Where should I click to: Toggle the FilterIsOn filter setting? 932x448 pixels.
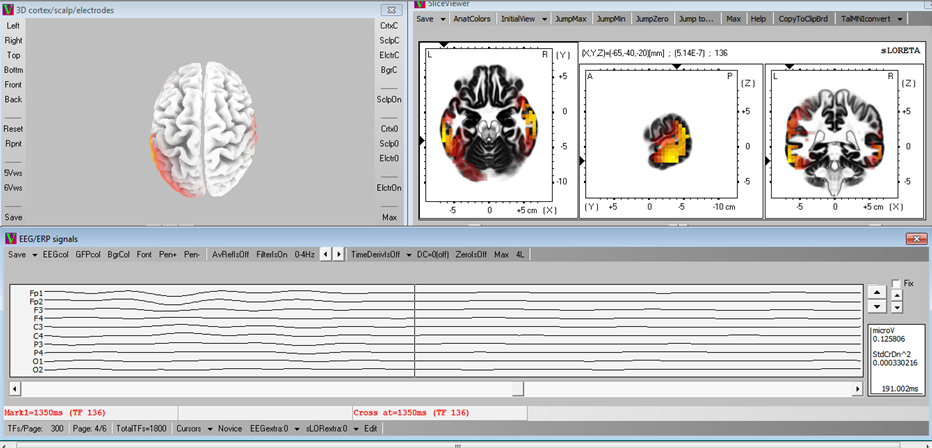pos(271,254)
